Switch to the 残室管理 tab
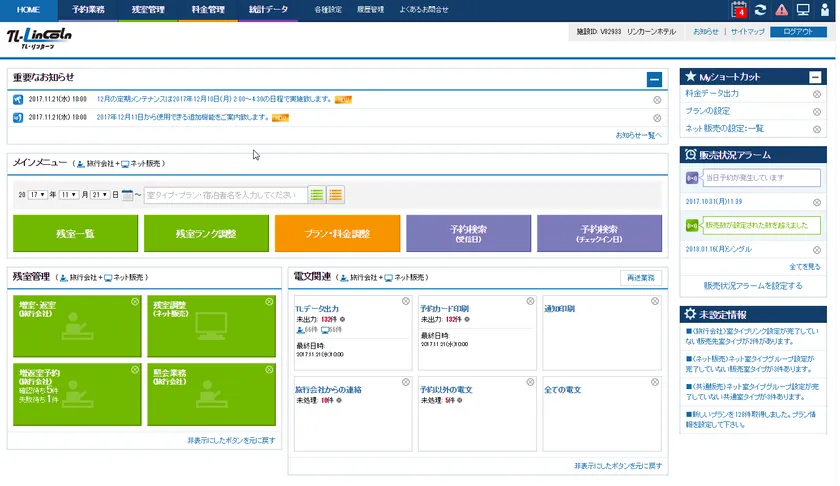 [148, 10]
